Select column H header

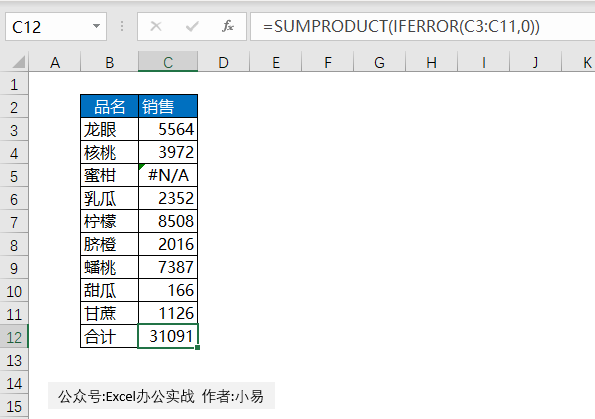click(x=431, y=62)
